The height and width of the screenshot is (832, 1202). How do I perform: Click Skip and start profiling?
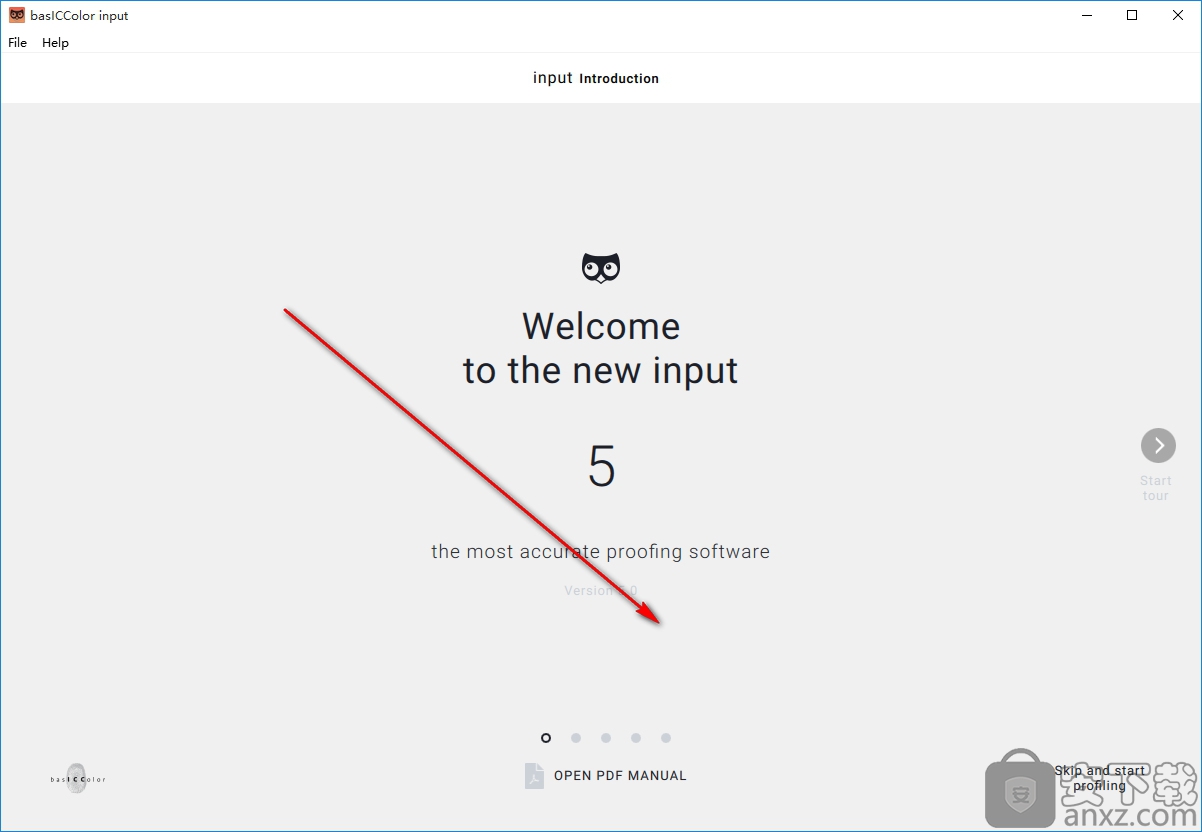point(1100,778)
